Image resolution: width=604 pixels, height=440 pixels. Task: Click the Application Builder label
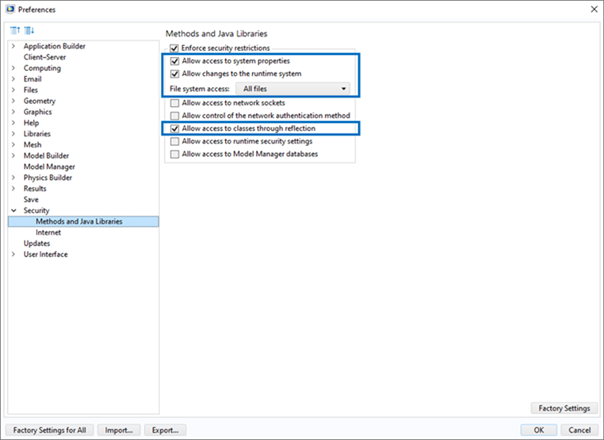coord(54,46)
